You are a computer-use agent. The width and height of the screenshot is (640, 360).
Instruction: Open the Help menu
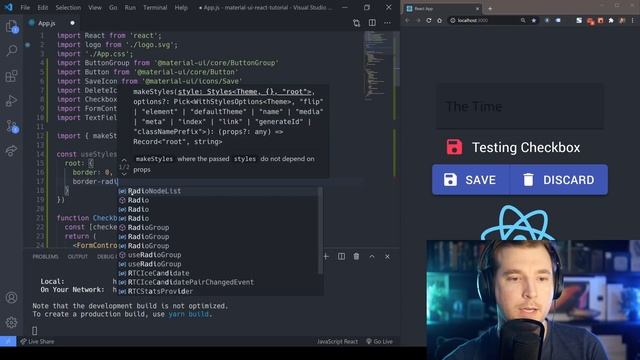pyautogui.click(x=181, y=7)
